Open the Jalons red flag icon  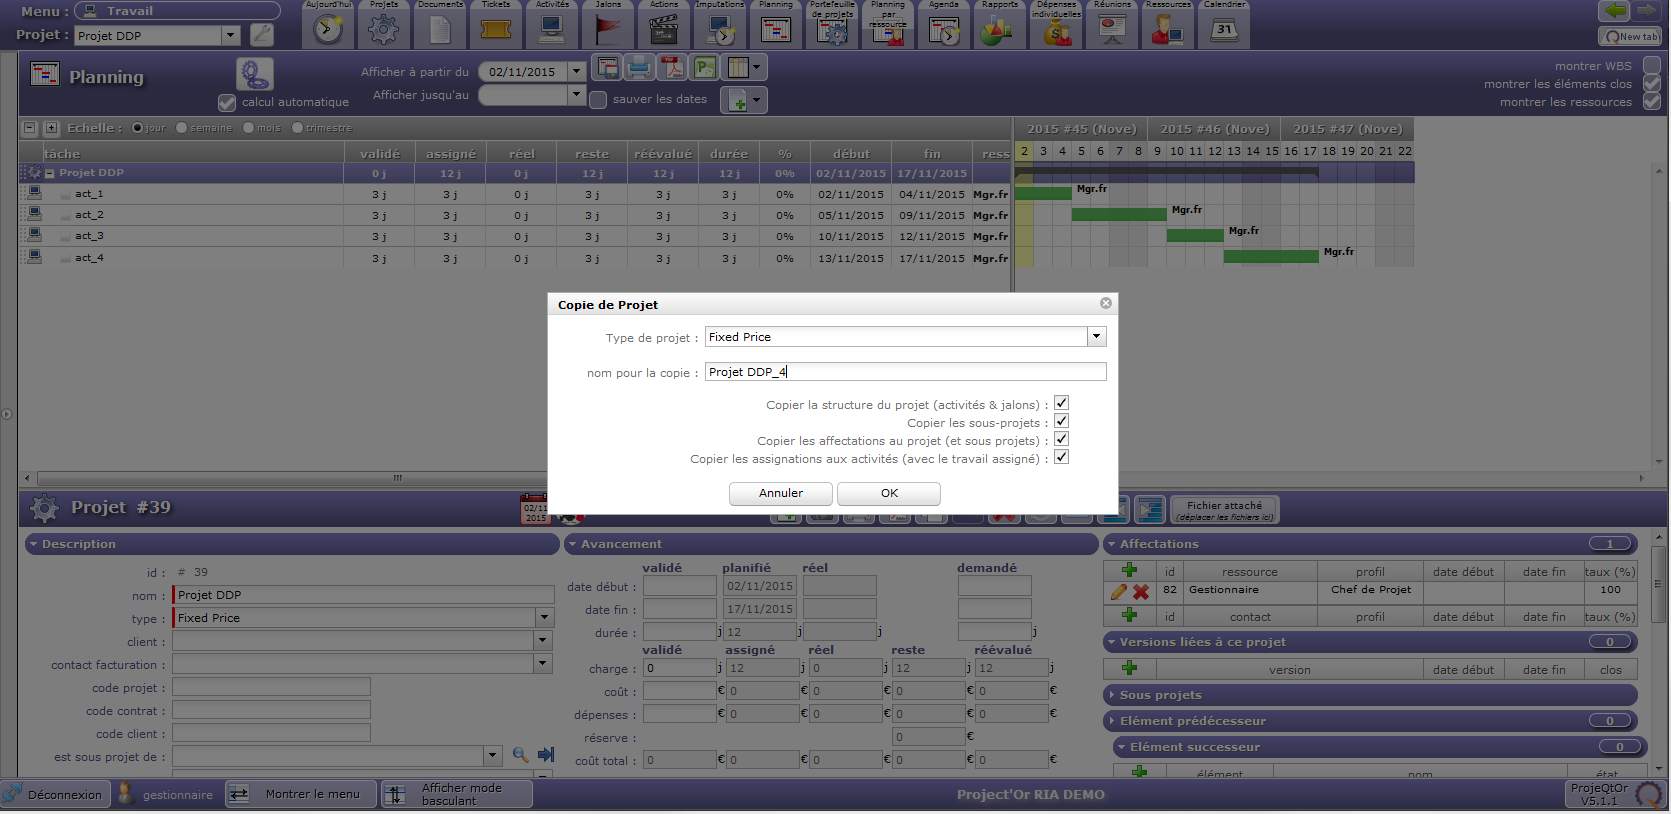(608, 30)
